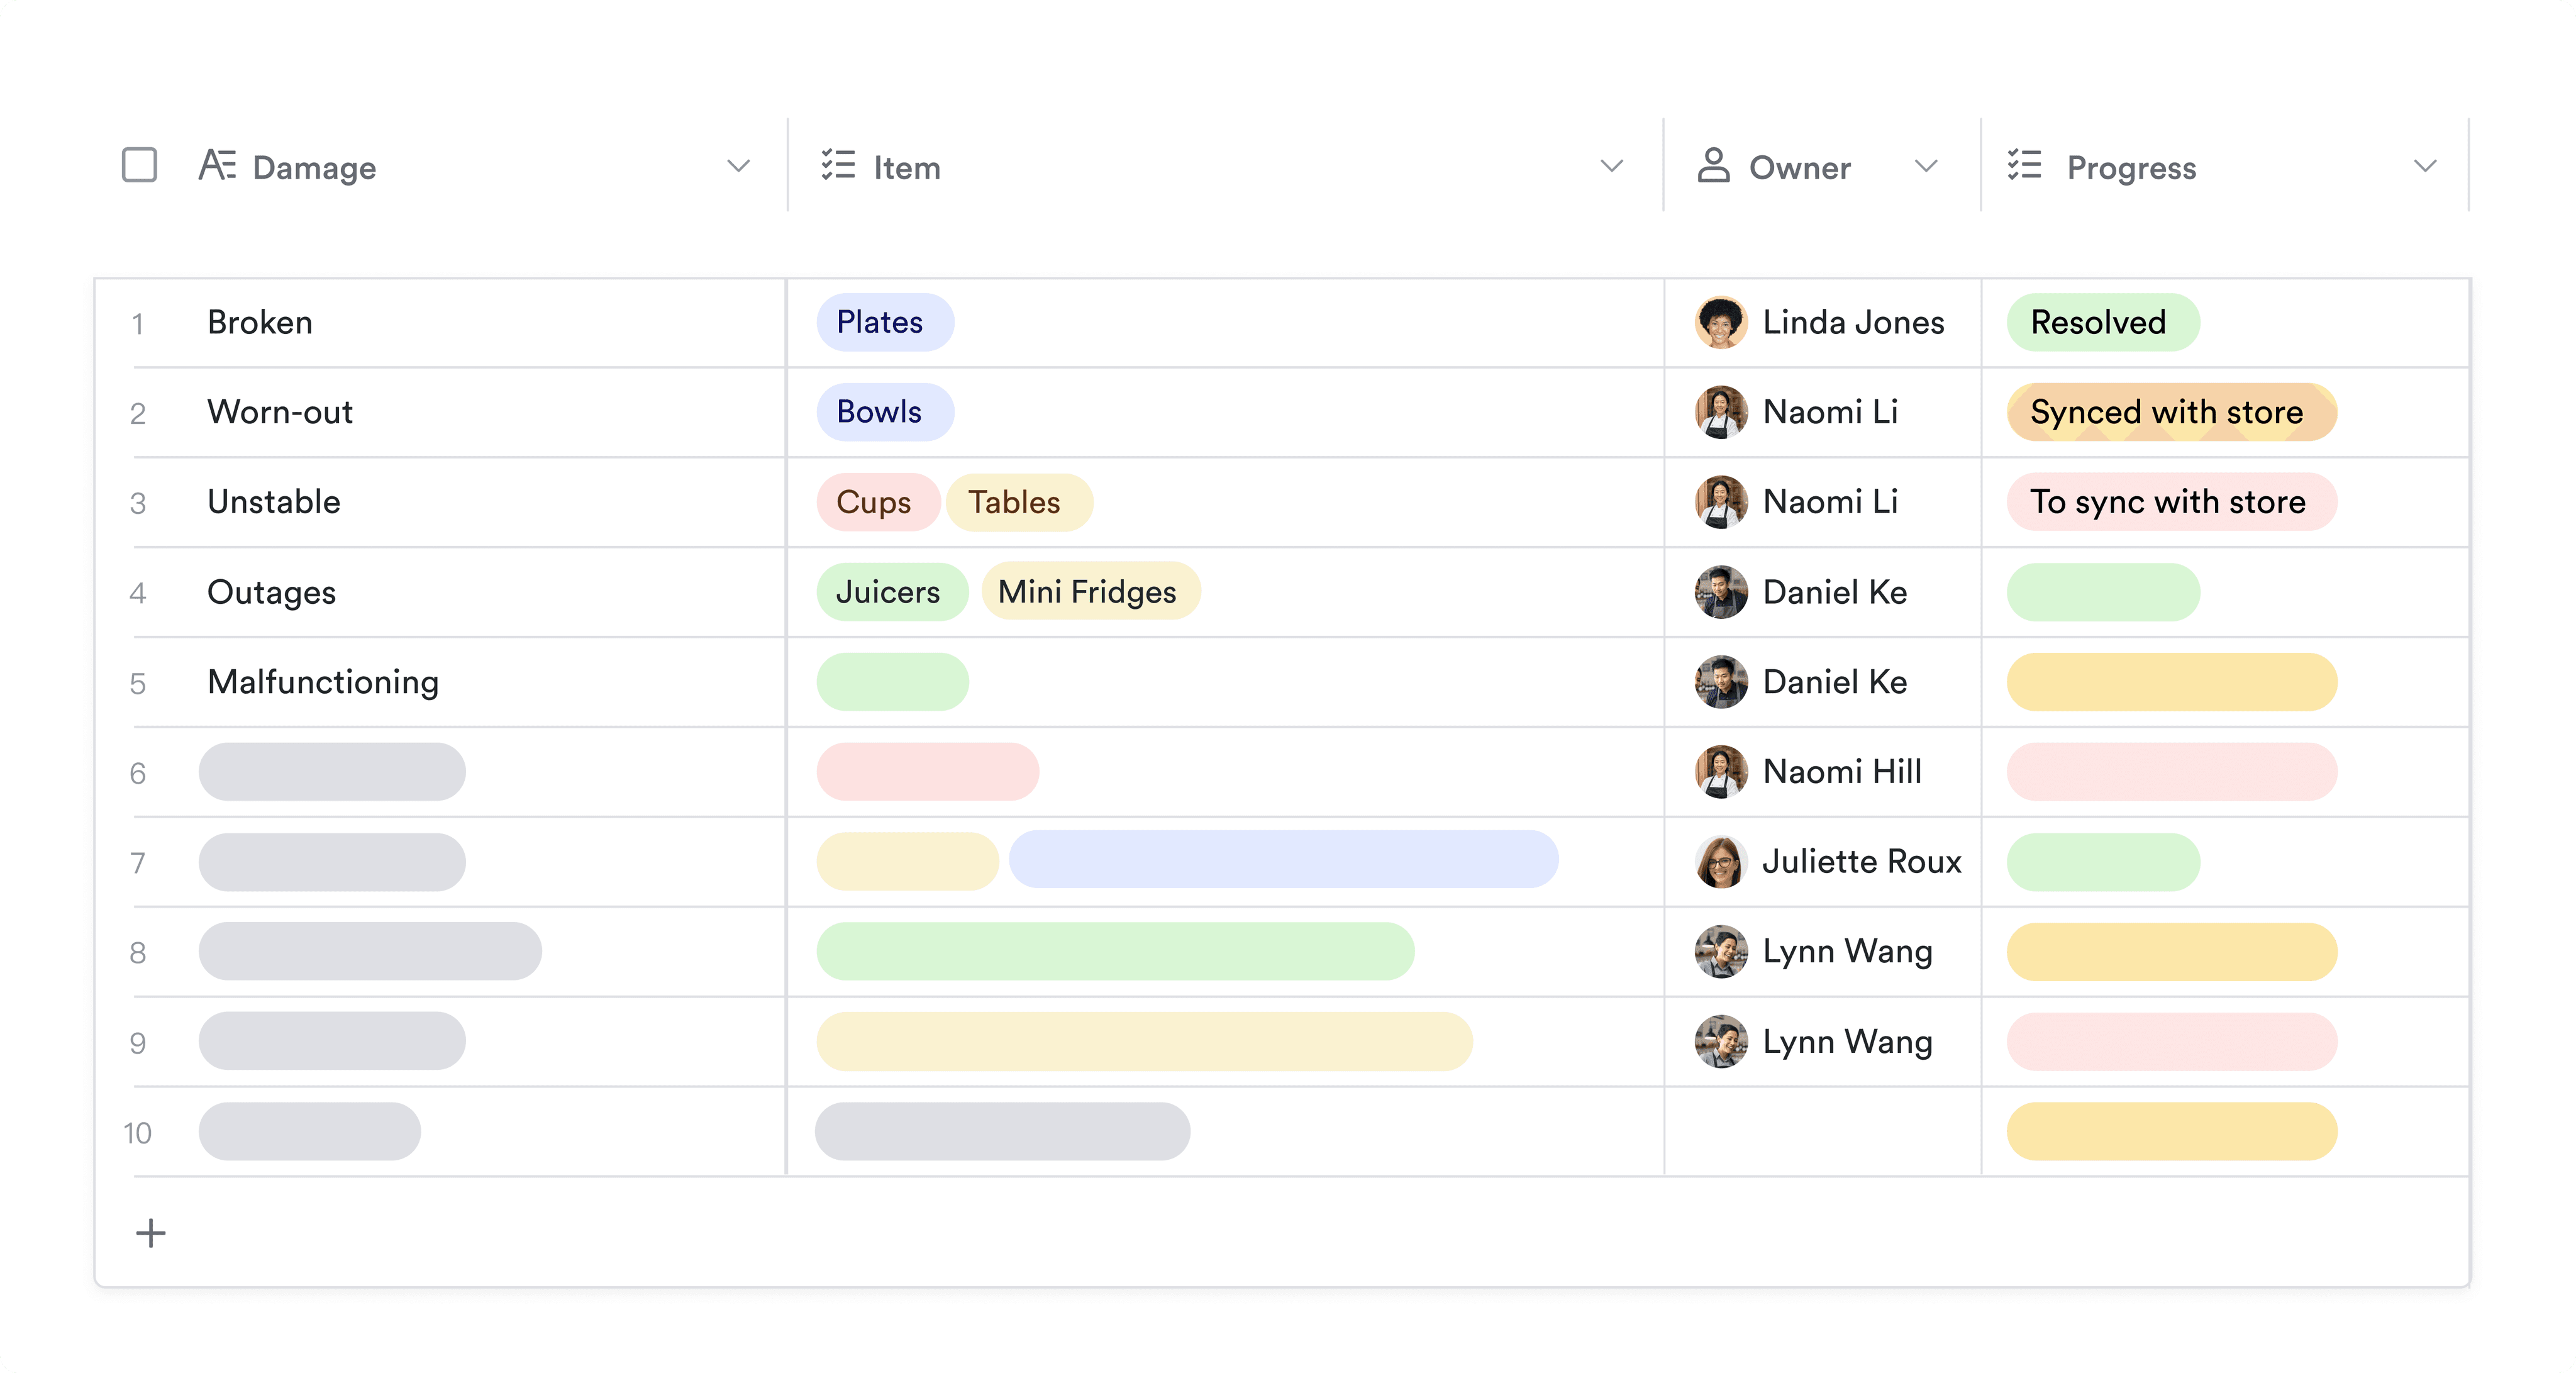
Task: Click the Malfunctioning damage cell
Action: pyautogui.click(x=323, y=682)
